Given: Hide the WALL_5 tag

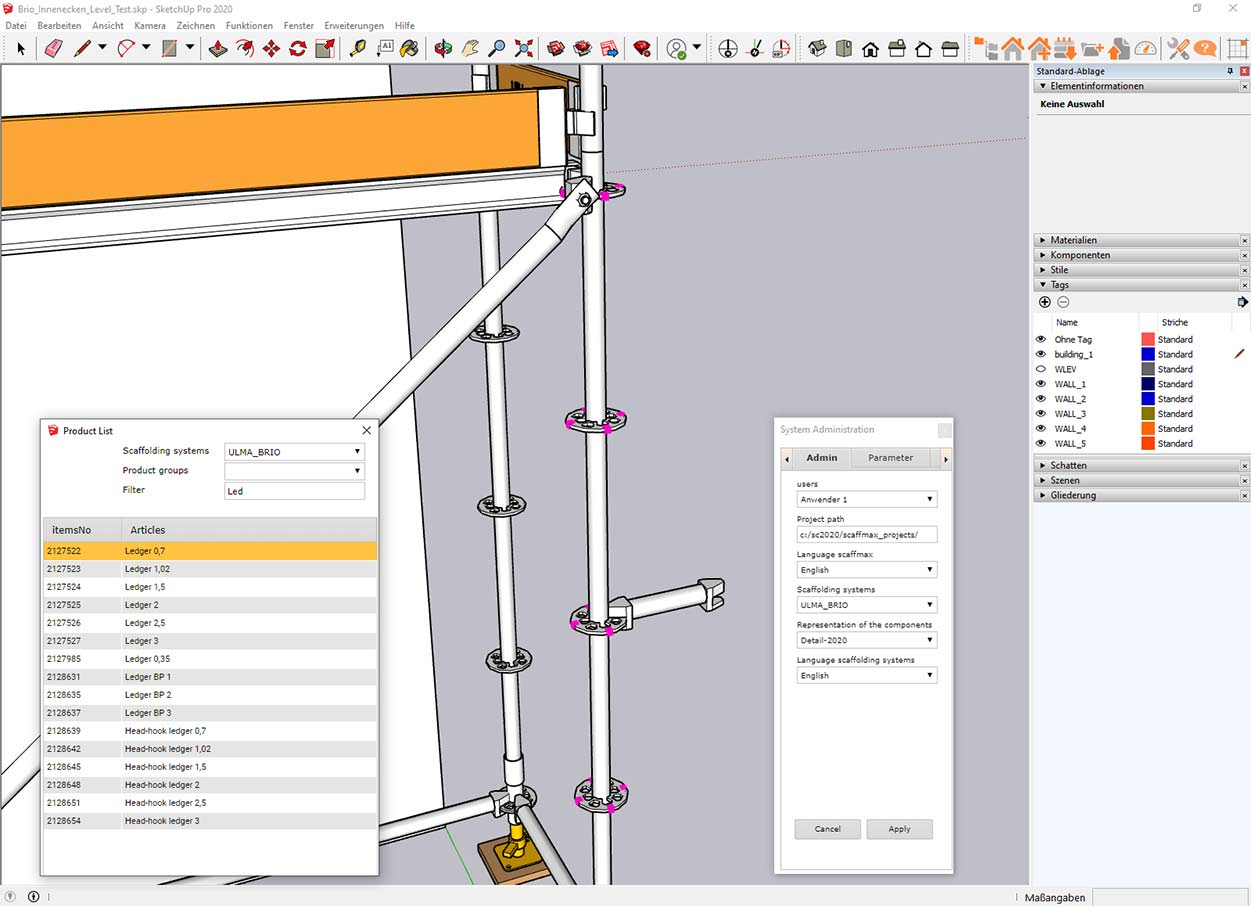Looking at the screenshot, I should point(1041,444).
